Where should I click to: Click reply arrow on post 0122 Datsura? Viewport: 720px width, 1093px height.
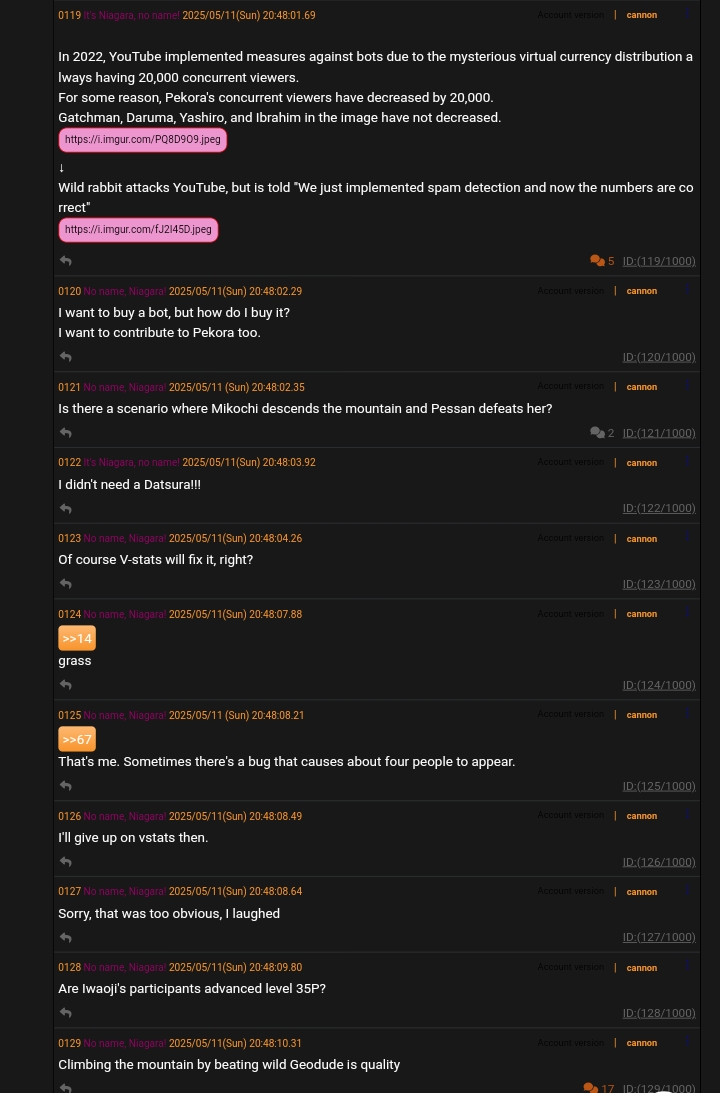(x=66, y=509)
